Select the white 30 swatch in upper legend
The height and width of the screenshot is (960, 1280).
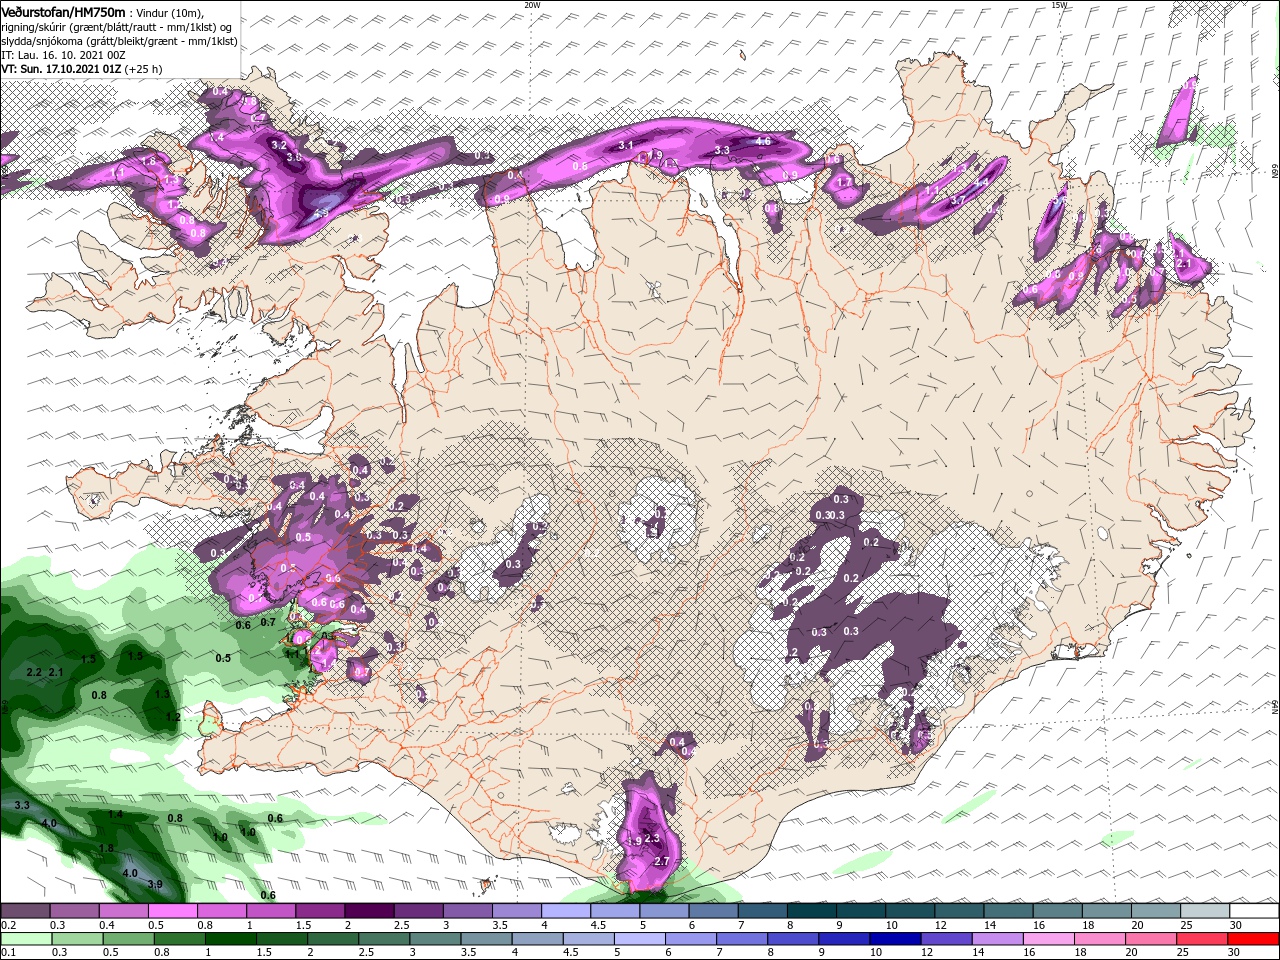1254,911
